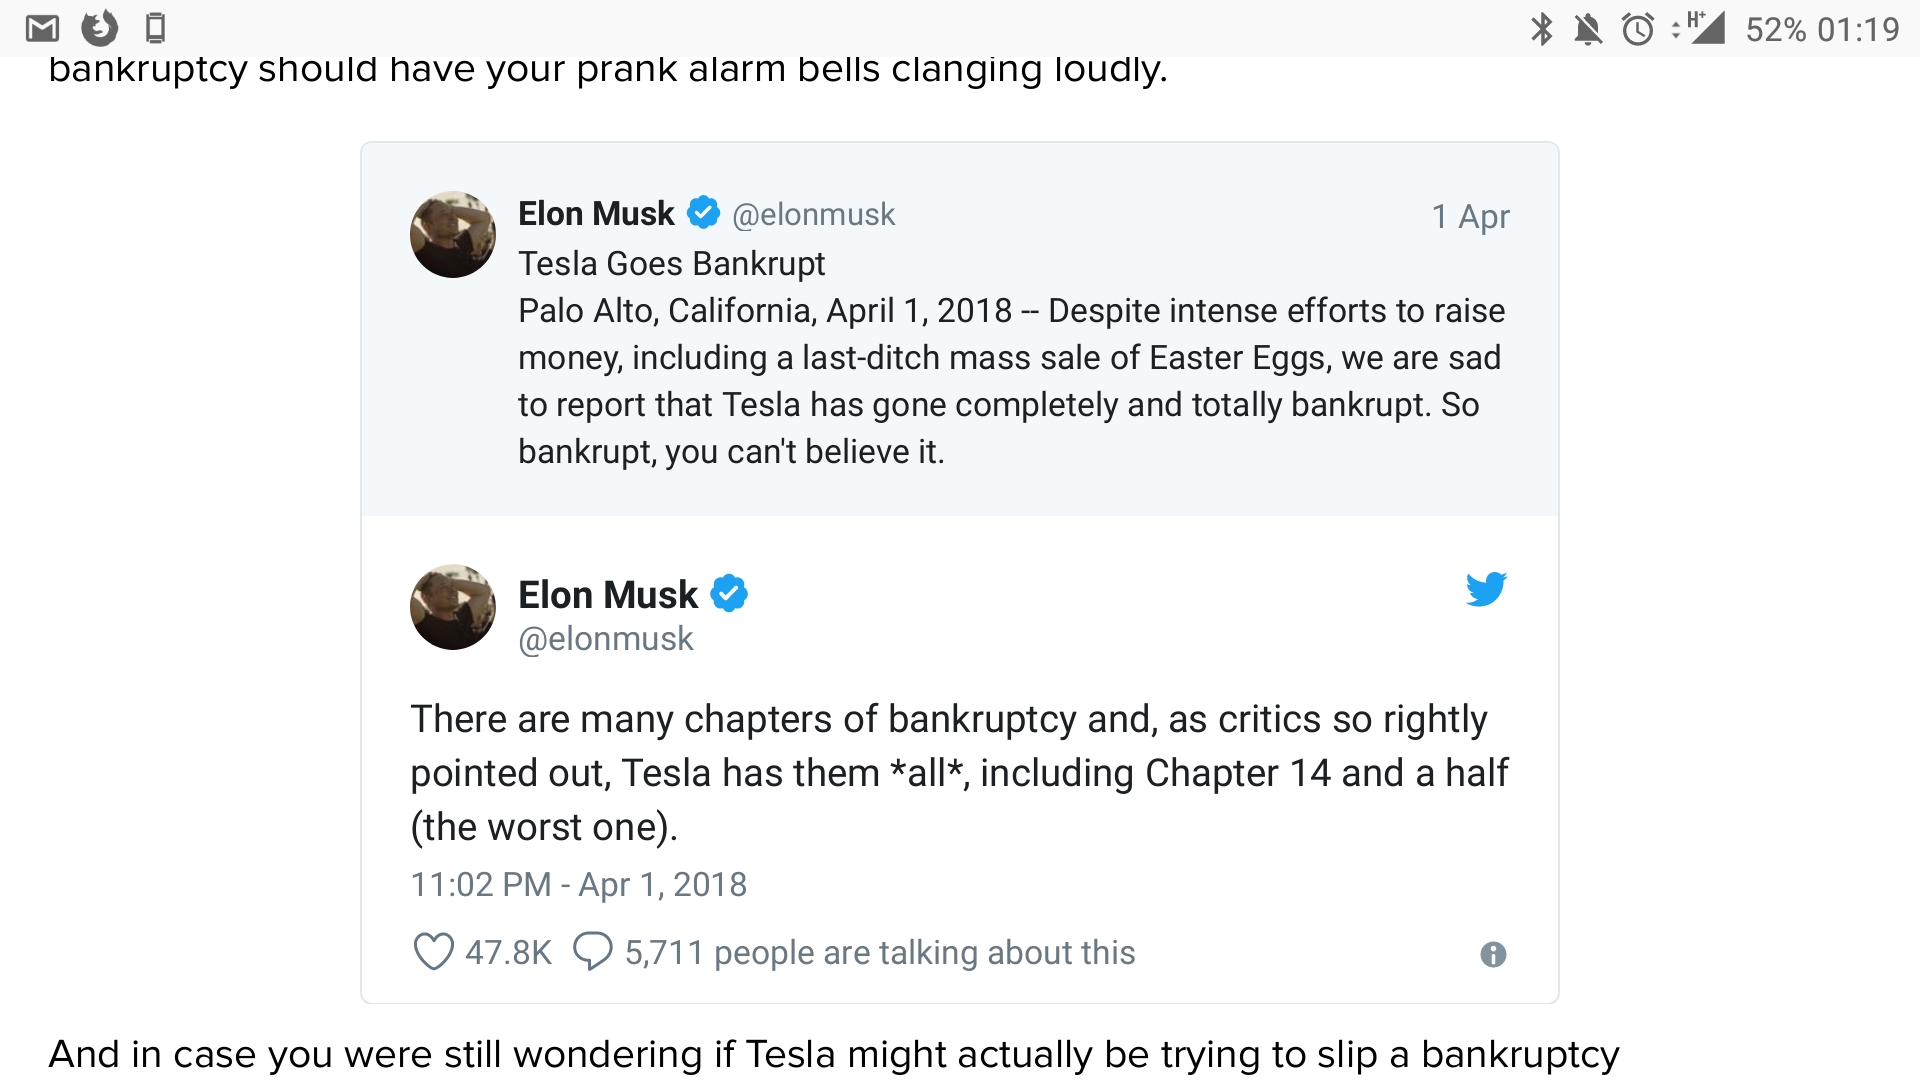Like the tweet with the heart icon
1920x1080 pixels.
click(433, 952)
